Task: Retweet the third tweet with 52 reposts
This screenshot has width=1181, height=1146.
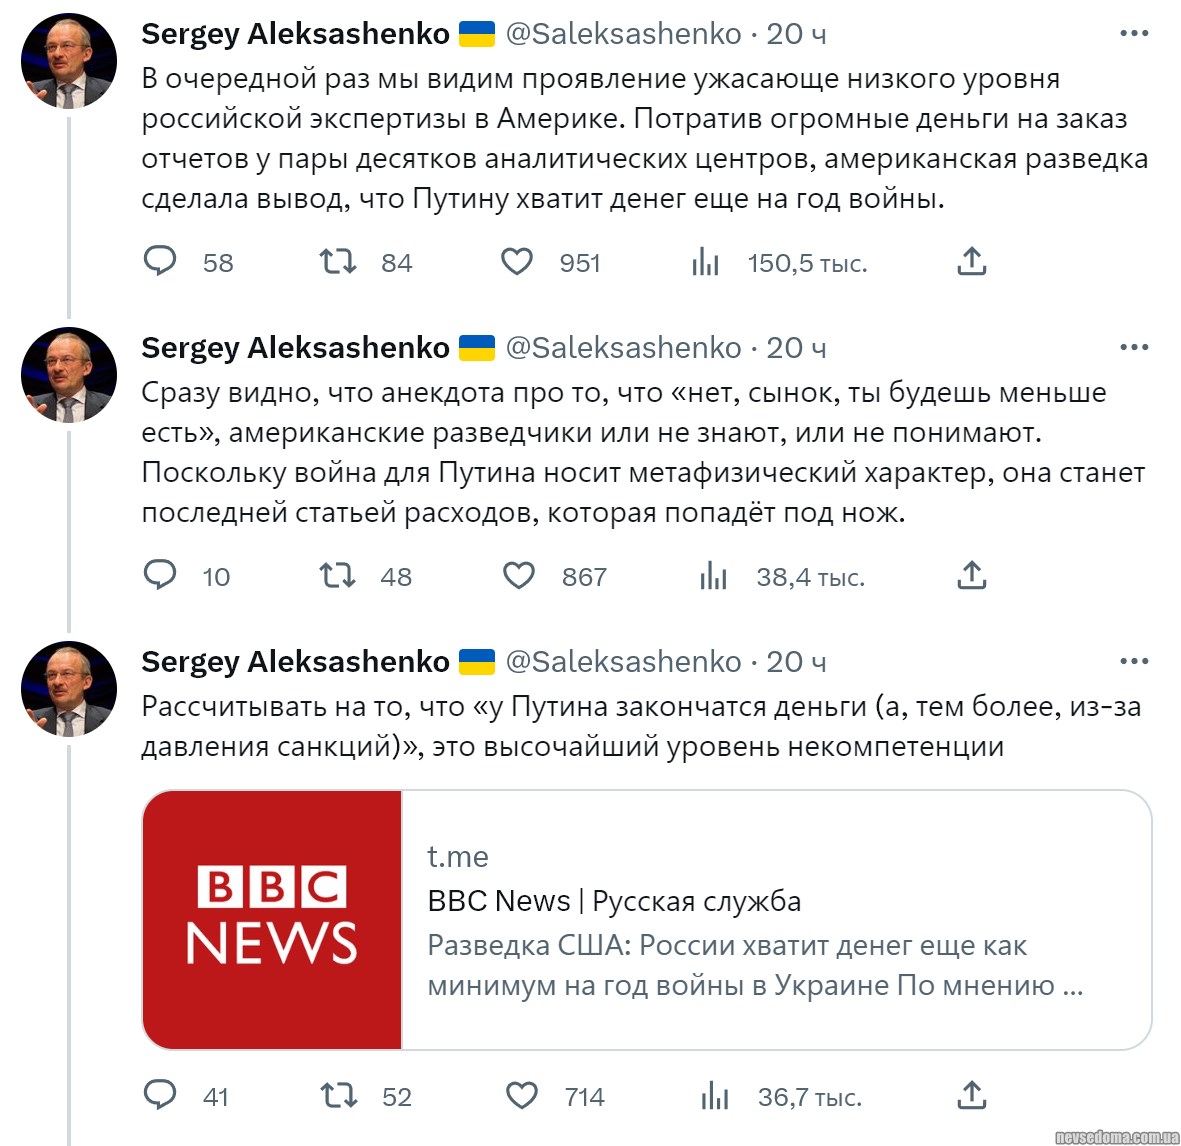Action: click(338, 1096)
